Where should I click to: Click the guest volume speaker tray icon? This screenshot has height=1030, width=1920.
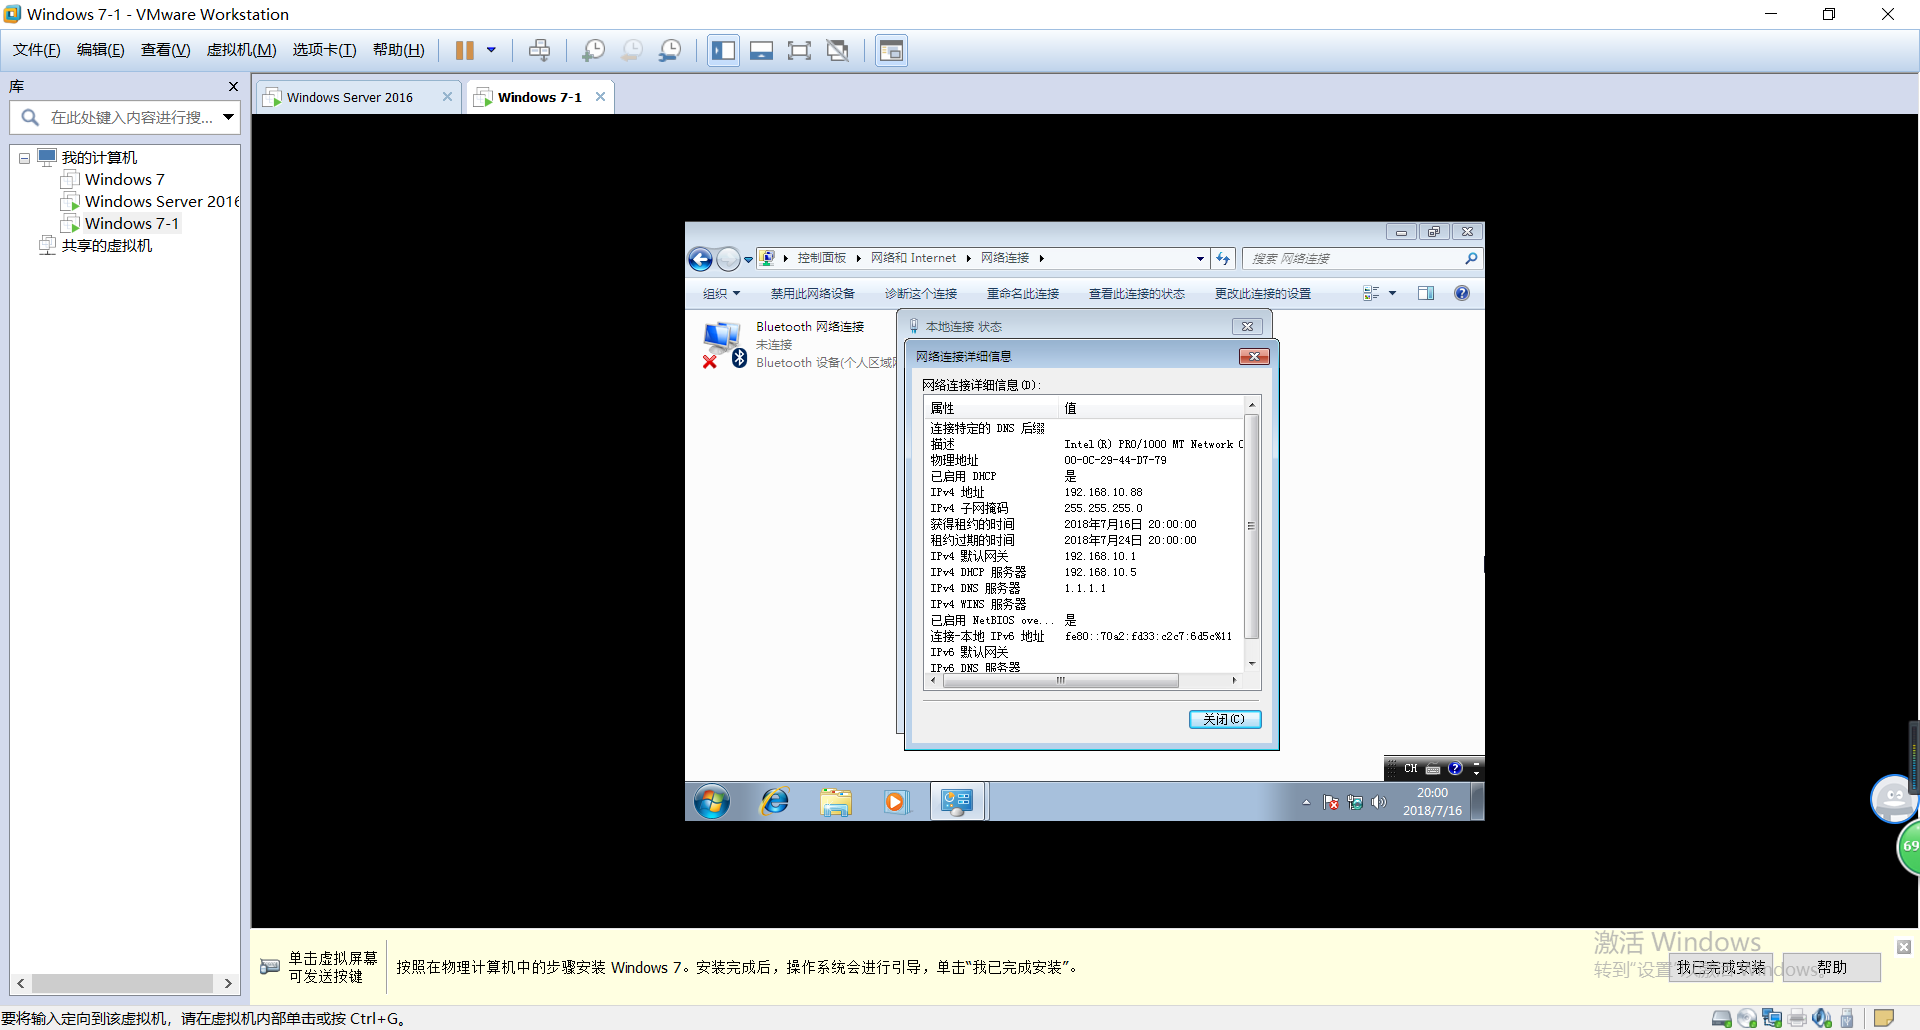pos(1379,802)
